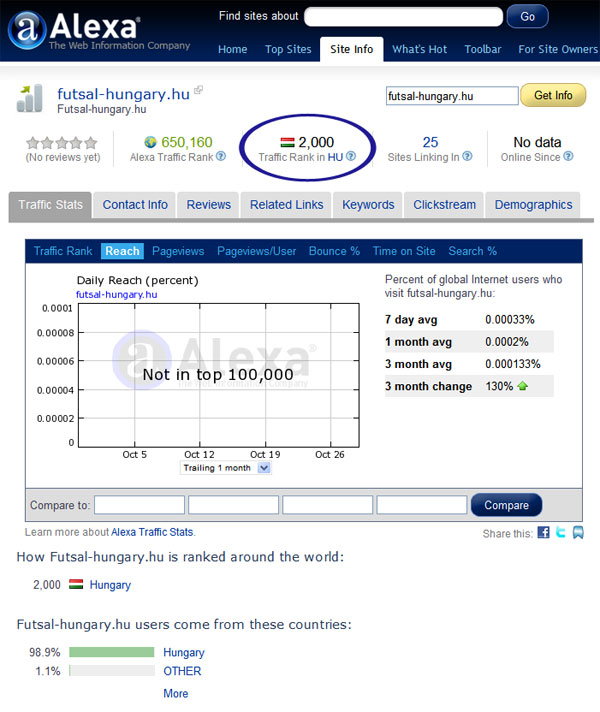The image size is (600, 712).
Task: Share on Facebook icon
Action: tap(543, 532)
